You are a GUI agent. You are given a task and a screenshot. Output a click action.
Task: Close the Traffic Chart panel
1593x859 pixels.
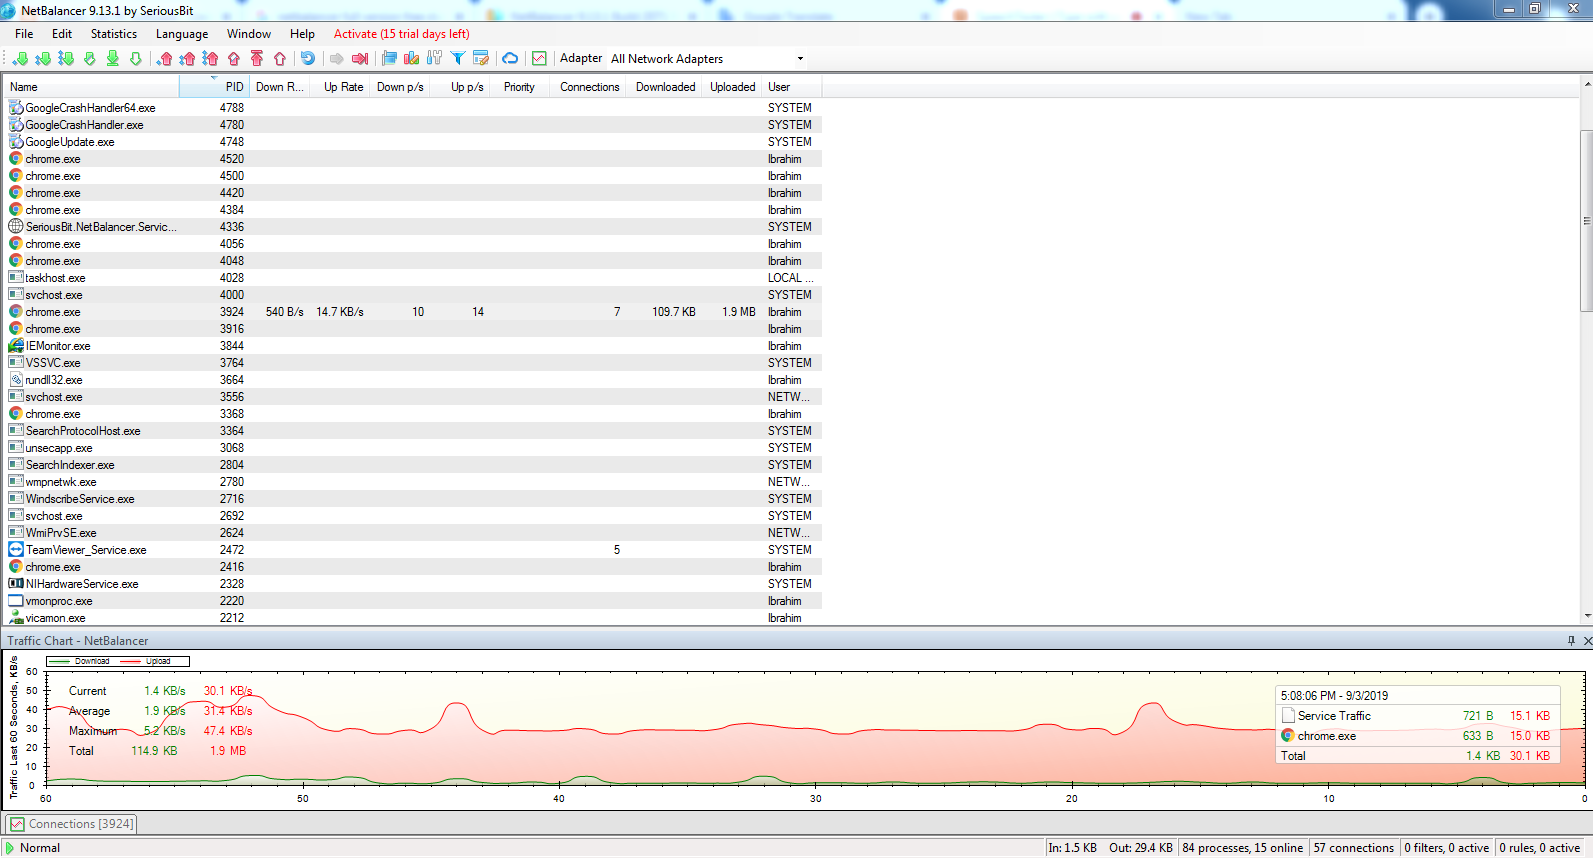(x=1587, y=641)
